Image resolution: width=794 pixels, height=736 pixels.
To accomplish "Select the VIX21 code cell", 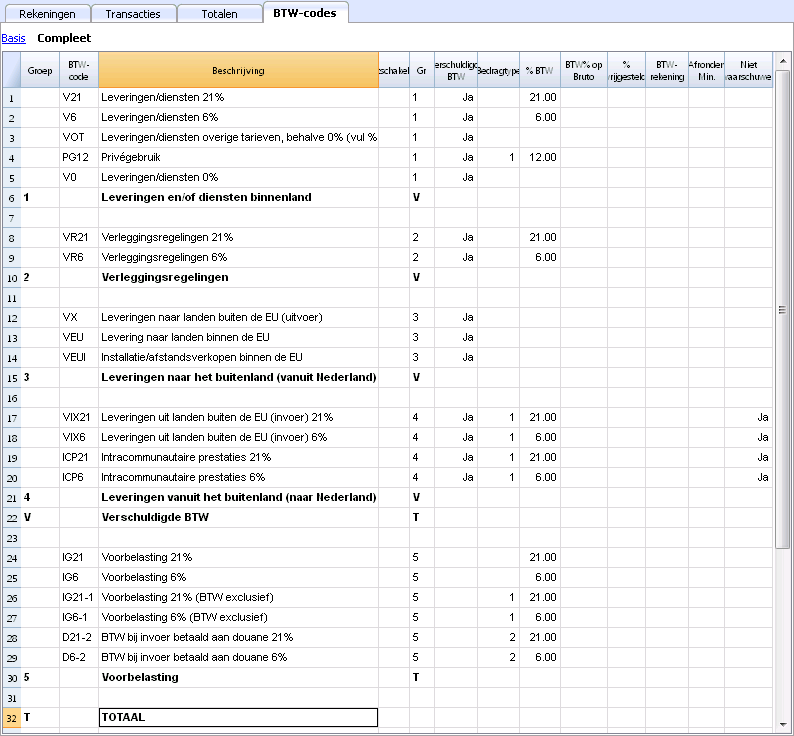I will [78, 417].
